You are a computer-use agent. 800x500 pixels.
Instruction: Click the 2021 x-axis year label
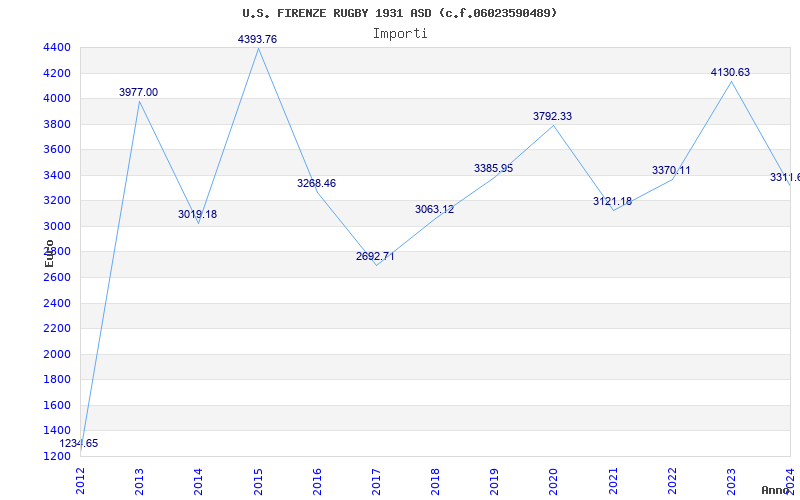(613, 481)
